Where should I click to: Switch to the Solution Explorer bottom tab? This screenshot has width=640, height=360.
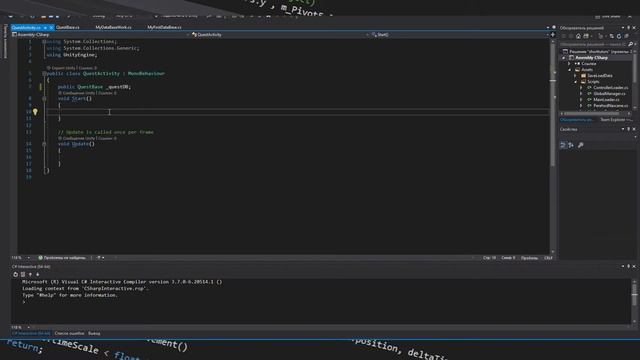pos(577,120)
